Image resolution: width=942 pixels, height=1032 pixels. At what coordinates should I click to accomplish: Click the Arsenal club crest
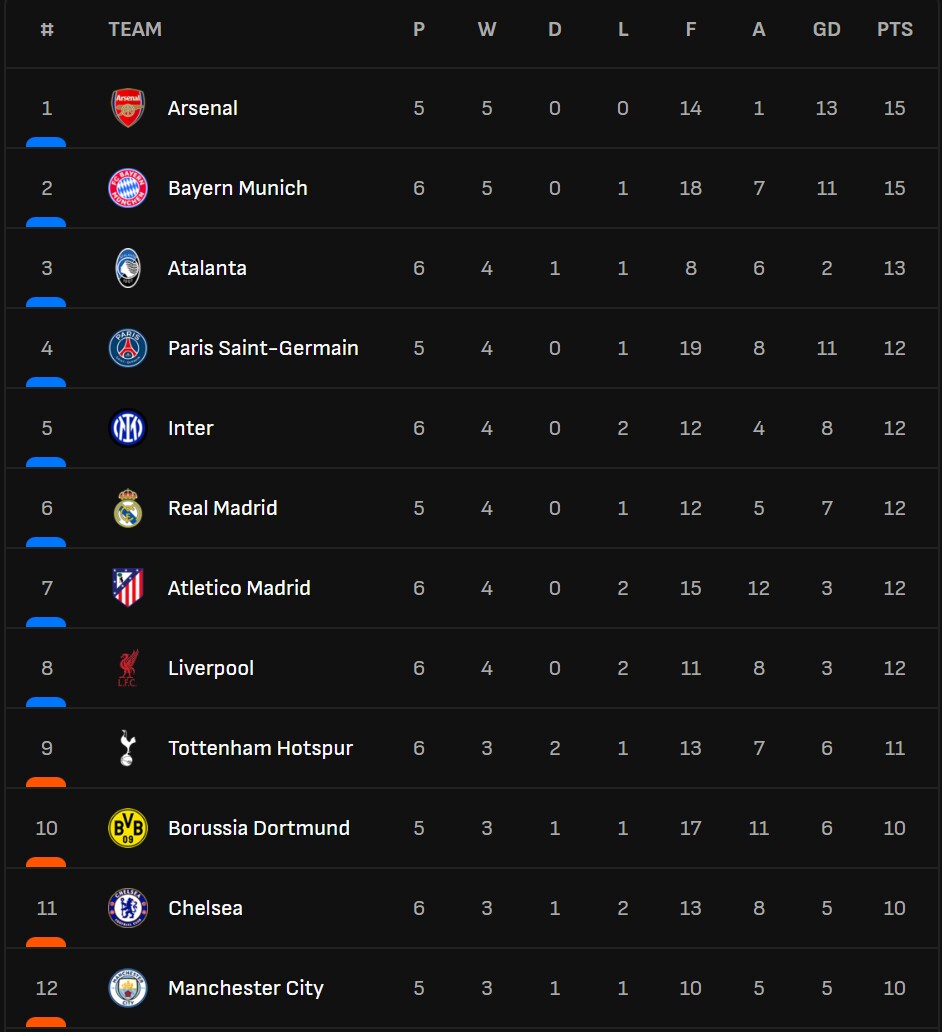click(128, 108)
